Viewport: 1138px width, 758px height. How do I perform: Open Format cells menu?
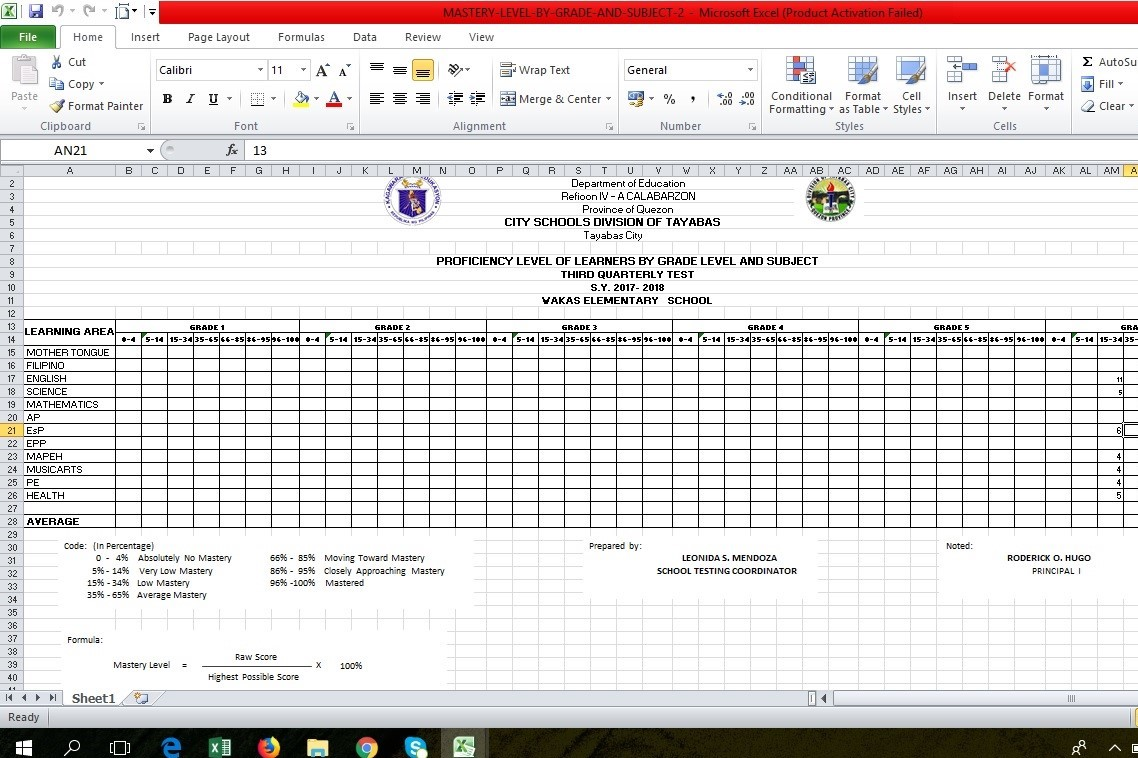tap(1045, 83)
